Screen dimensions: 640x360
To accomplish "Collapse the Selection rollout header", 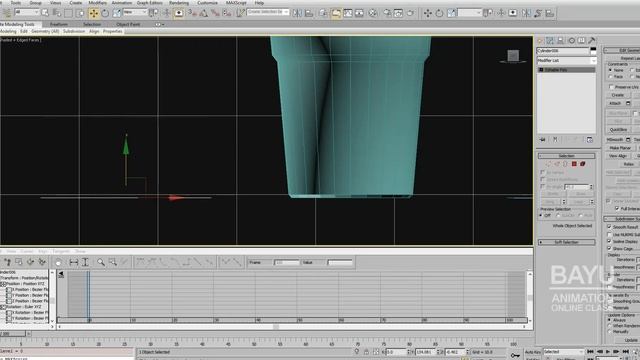I will pyautogui.click(x=567, y=156).
